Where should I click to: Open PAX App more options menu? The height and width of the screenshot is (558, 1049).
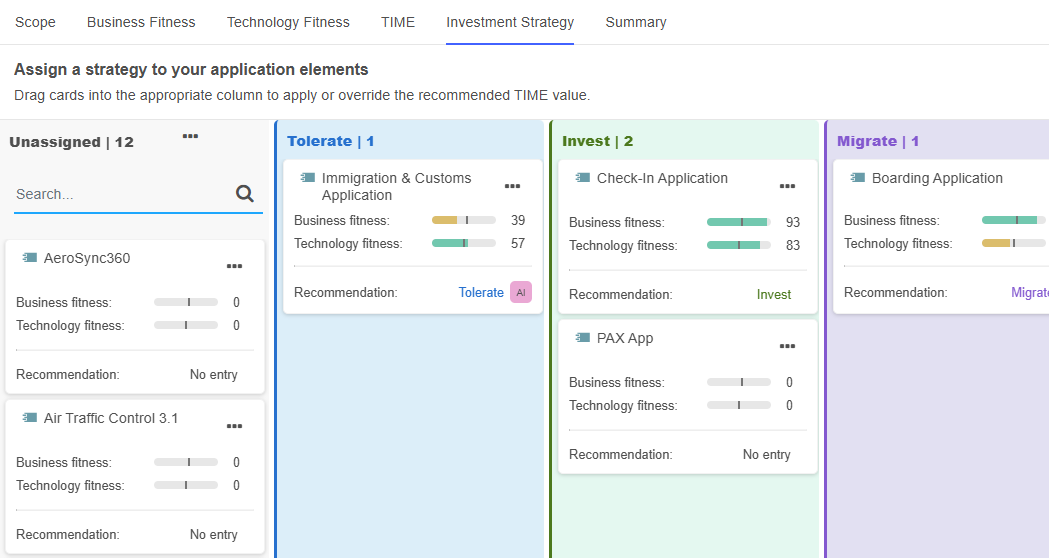787,346
